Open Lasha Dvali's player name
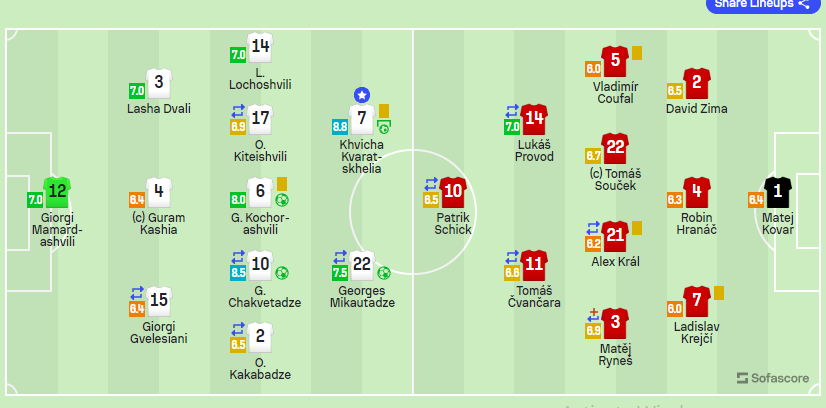Screen dimensions: 826x408 click(159, 109)
